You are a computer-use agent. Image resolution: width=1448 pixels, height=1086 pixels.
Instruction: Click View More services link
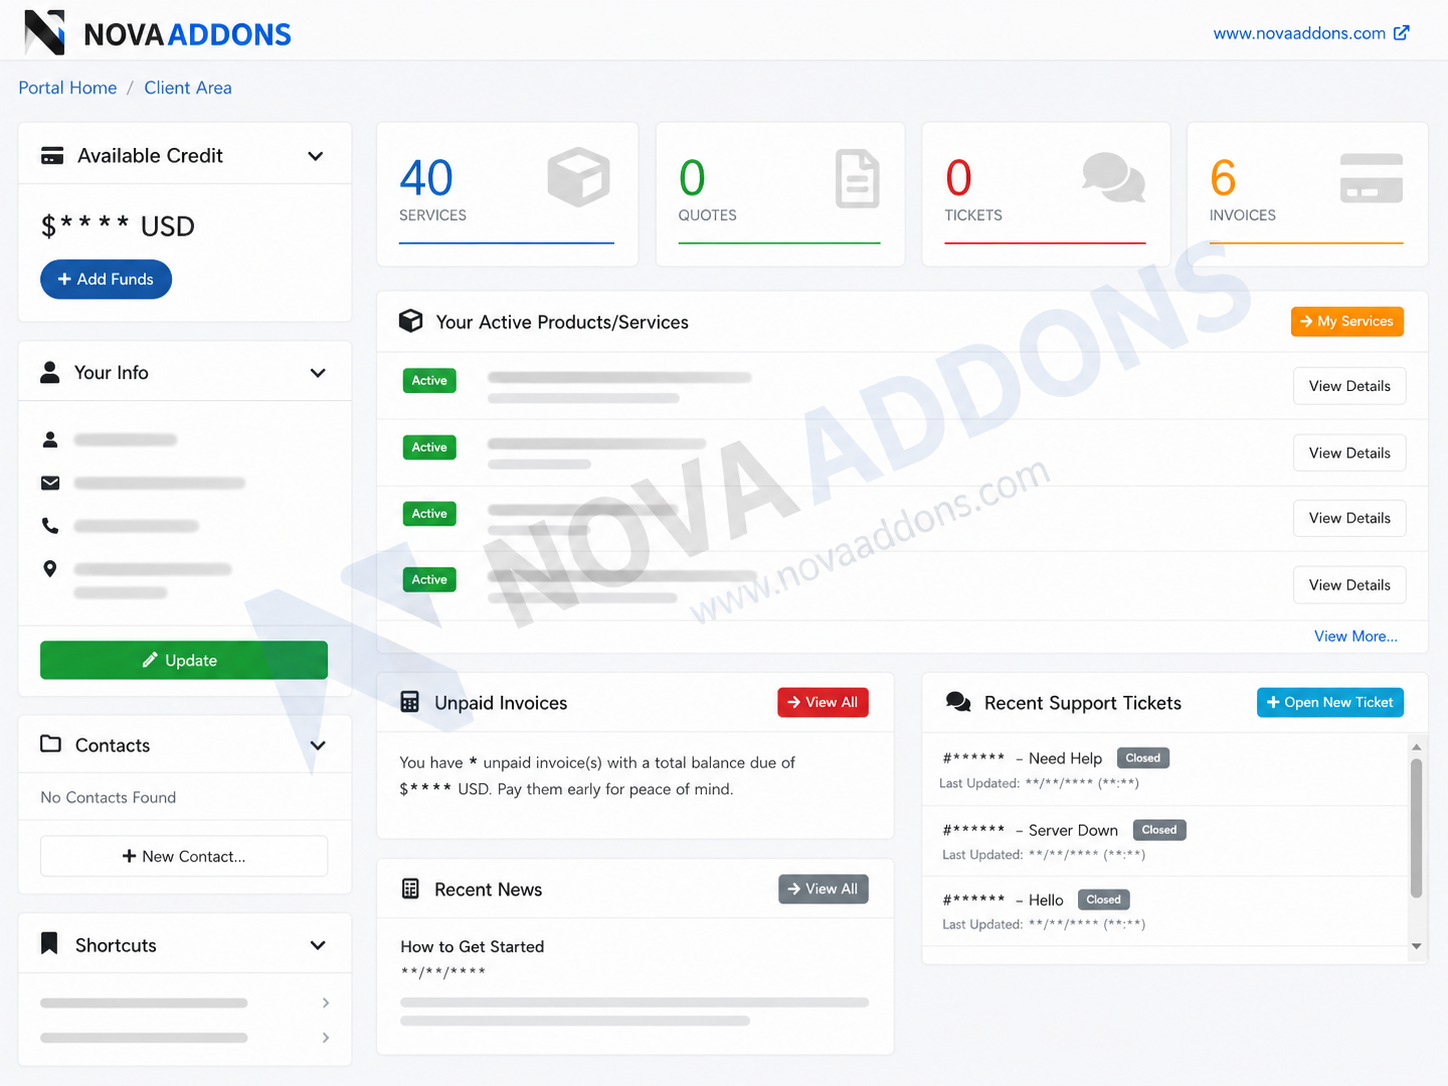pos(1355,636)
